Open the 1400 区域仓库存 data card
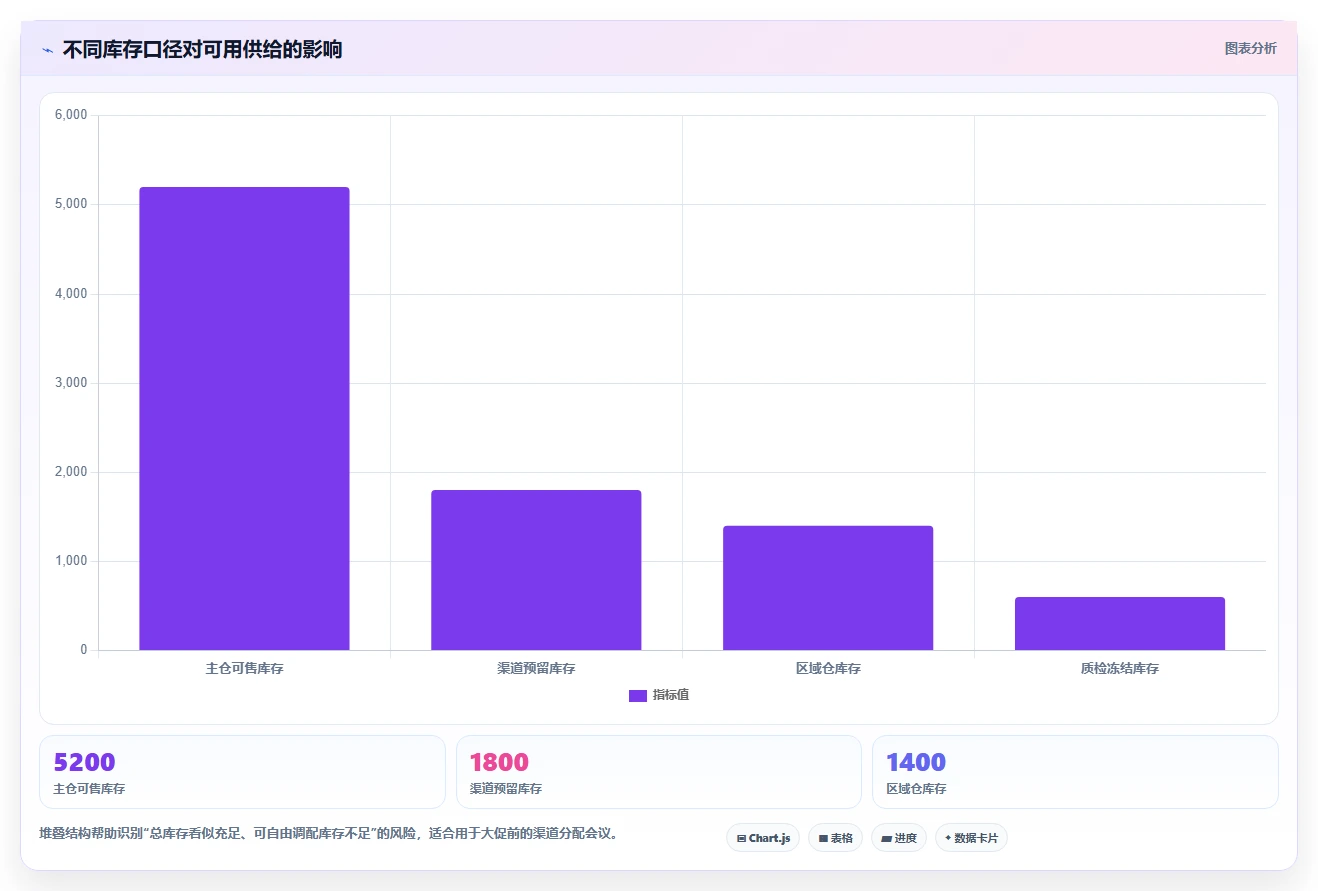This screenshot has height=891, width=1318. tap(1075, 772)
